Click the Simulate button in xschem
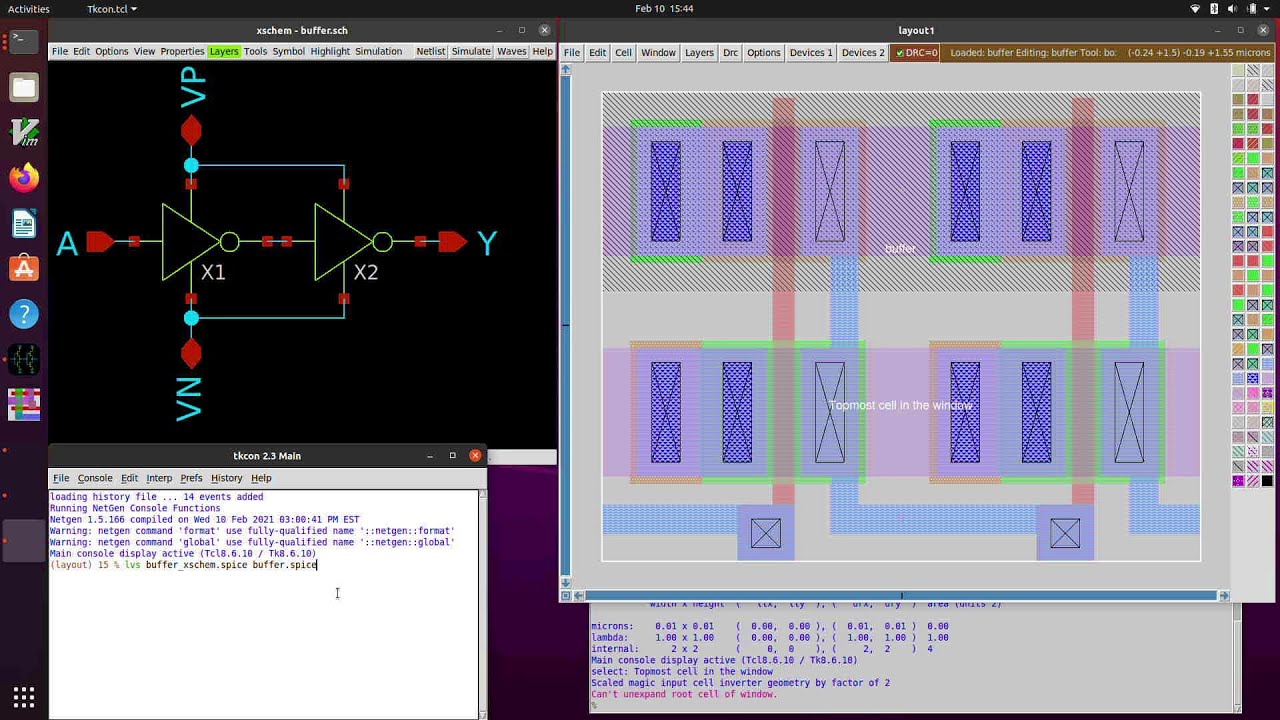 471,51
